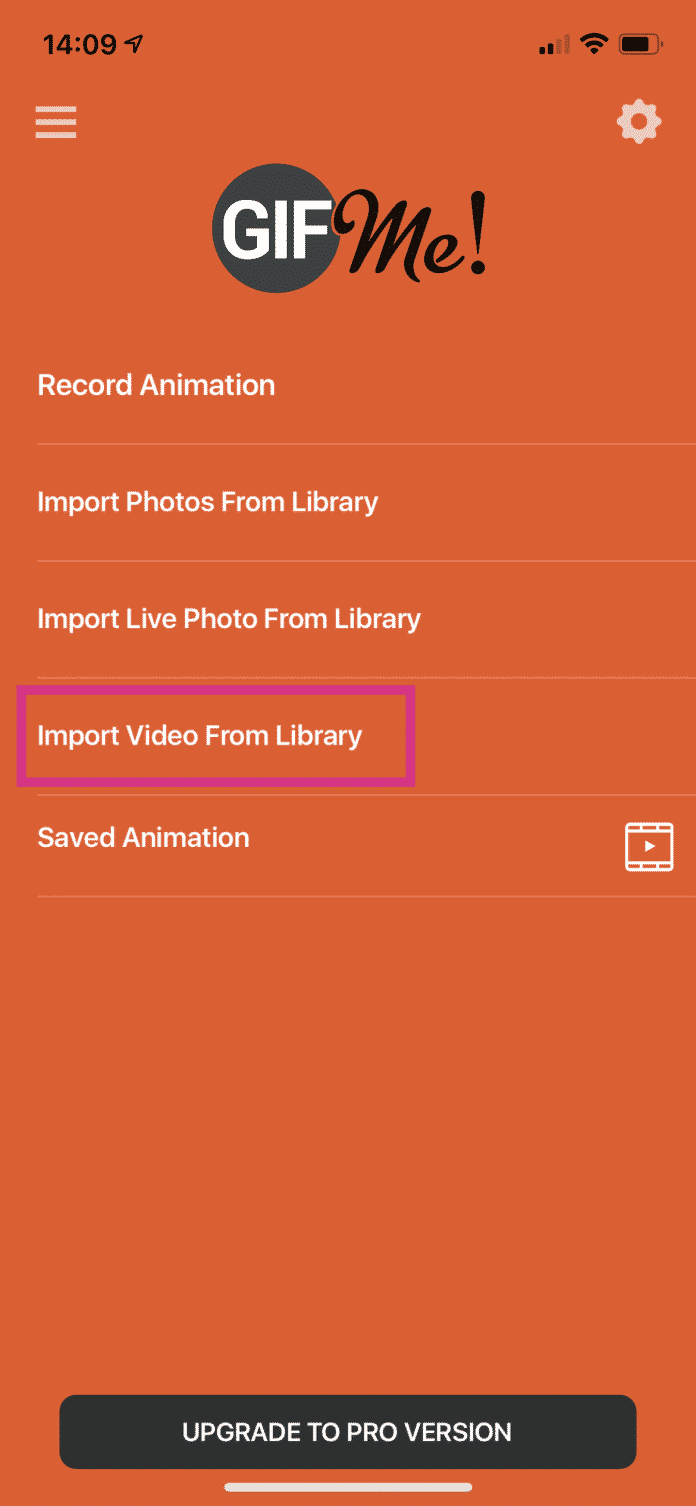696x1506 pixels.
Task: Select Record Animation
Action: (156, 385)
